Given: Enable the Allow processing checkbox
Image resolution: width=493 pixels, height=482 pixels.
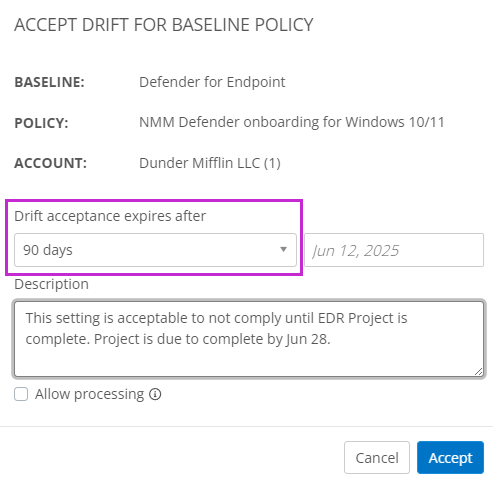Looking at the screenshot, I should [x=21, y=394].
